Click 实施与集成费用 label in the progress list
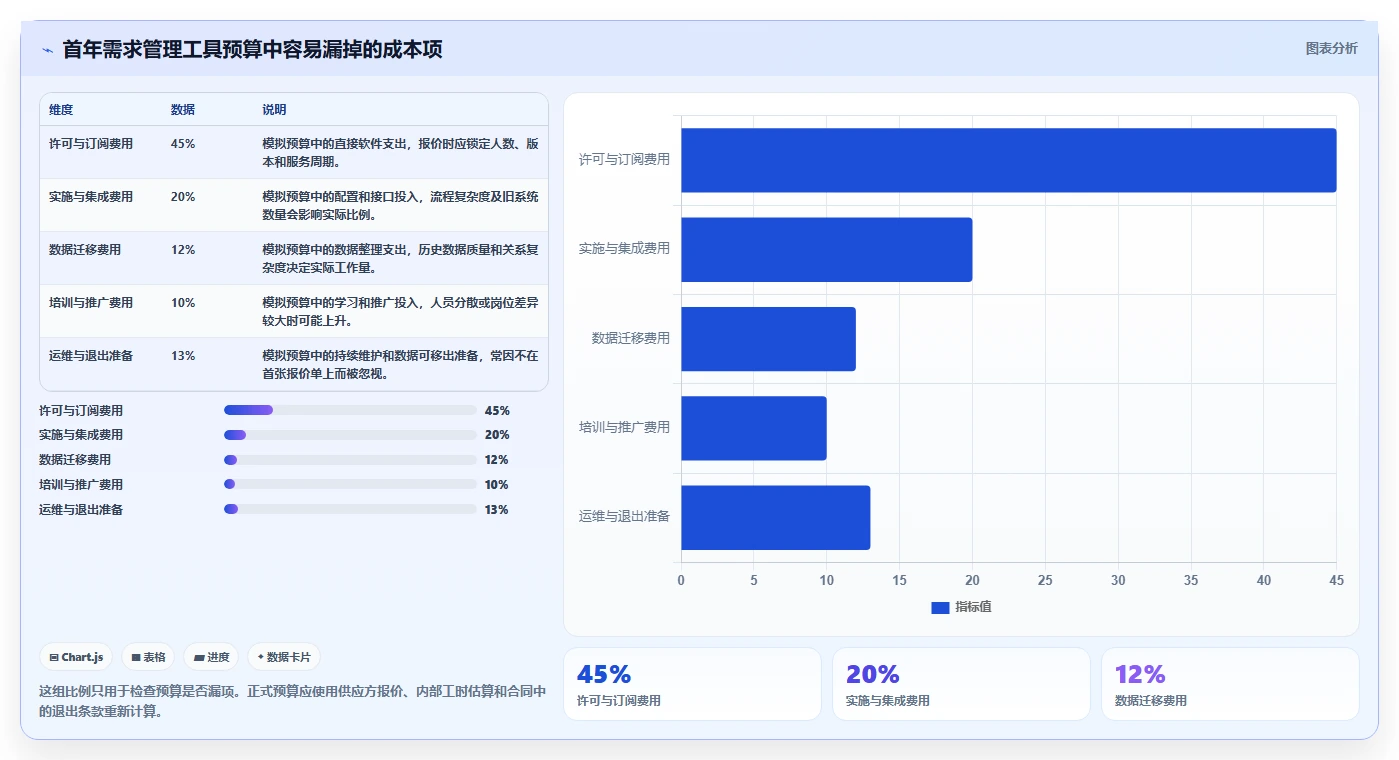The width and height of the screenshot is (1399, 760). [81, 435]
